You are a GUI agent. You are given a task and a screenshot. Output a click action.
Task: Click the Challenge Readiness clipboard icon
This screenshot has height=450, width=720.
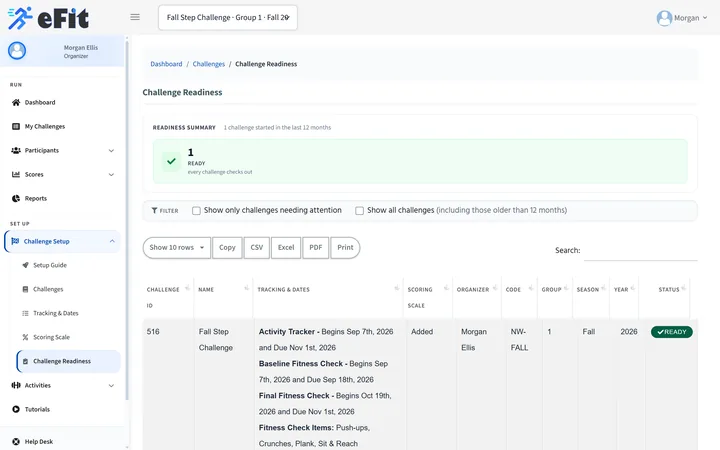[x=25, y=361]
